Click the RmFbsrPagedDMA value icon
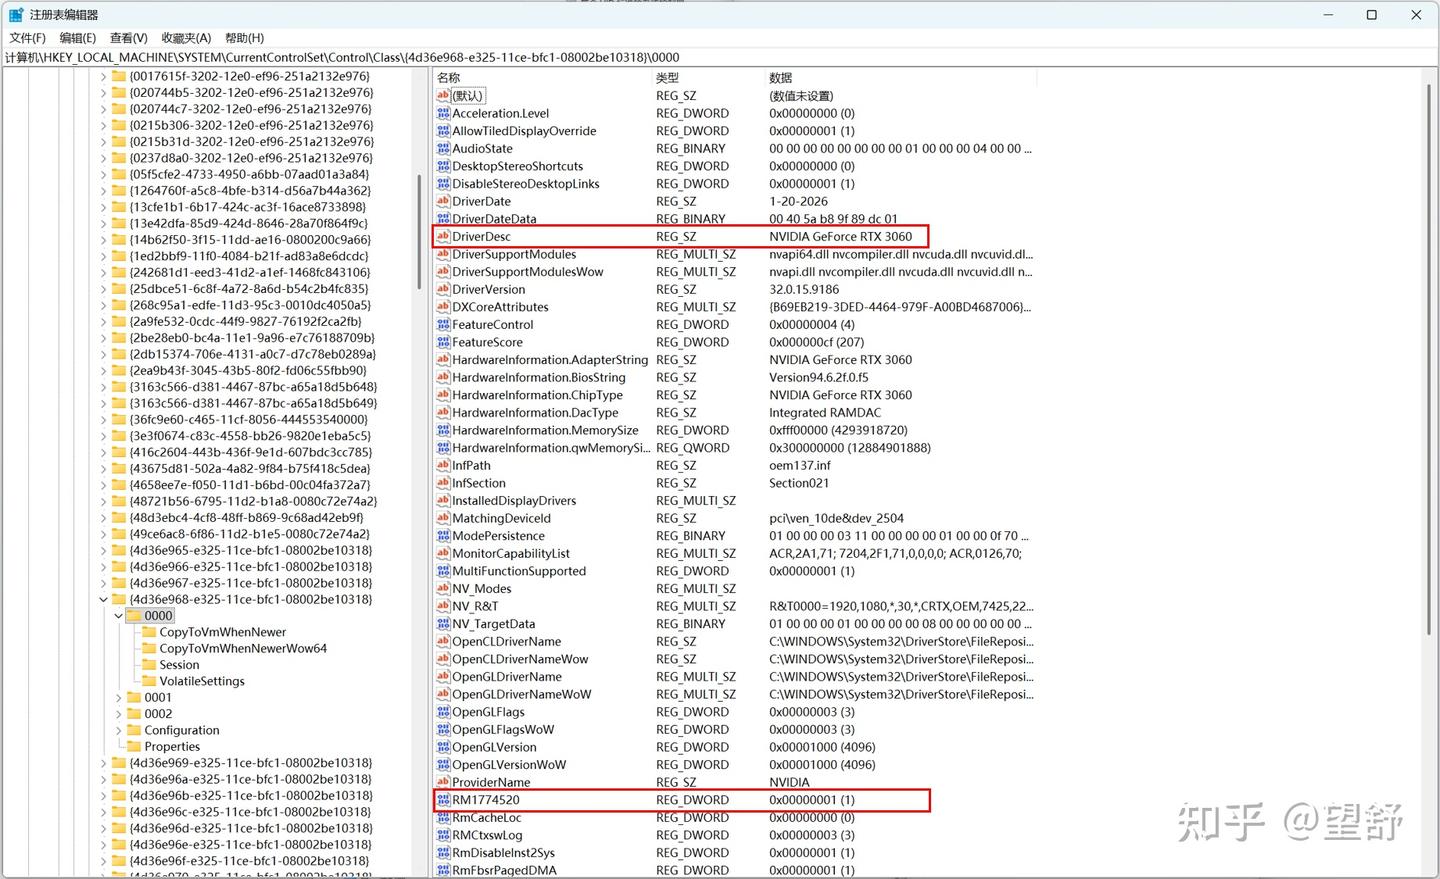 coord(443,870)
